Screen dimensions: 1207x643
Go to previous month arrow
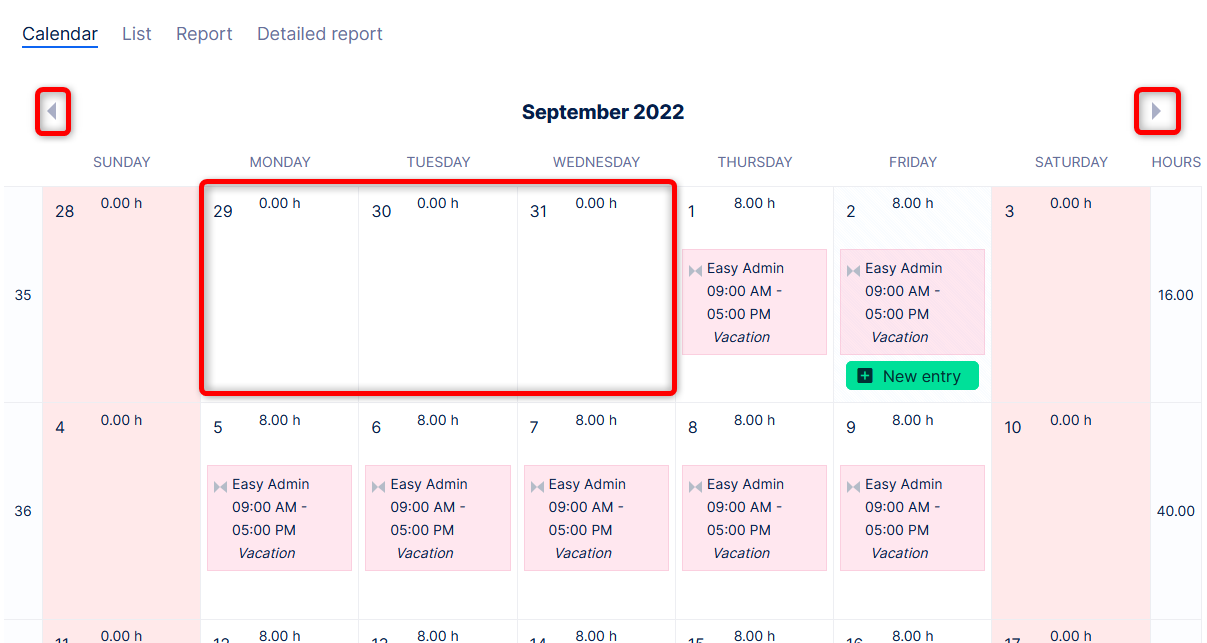pos(52,111)
